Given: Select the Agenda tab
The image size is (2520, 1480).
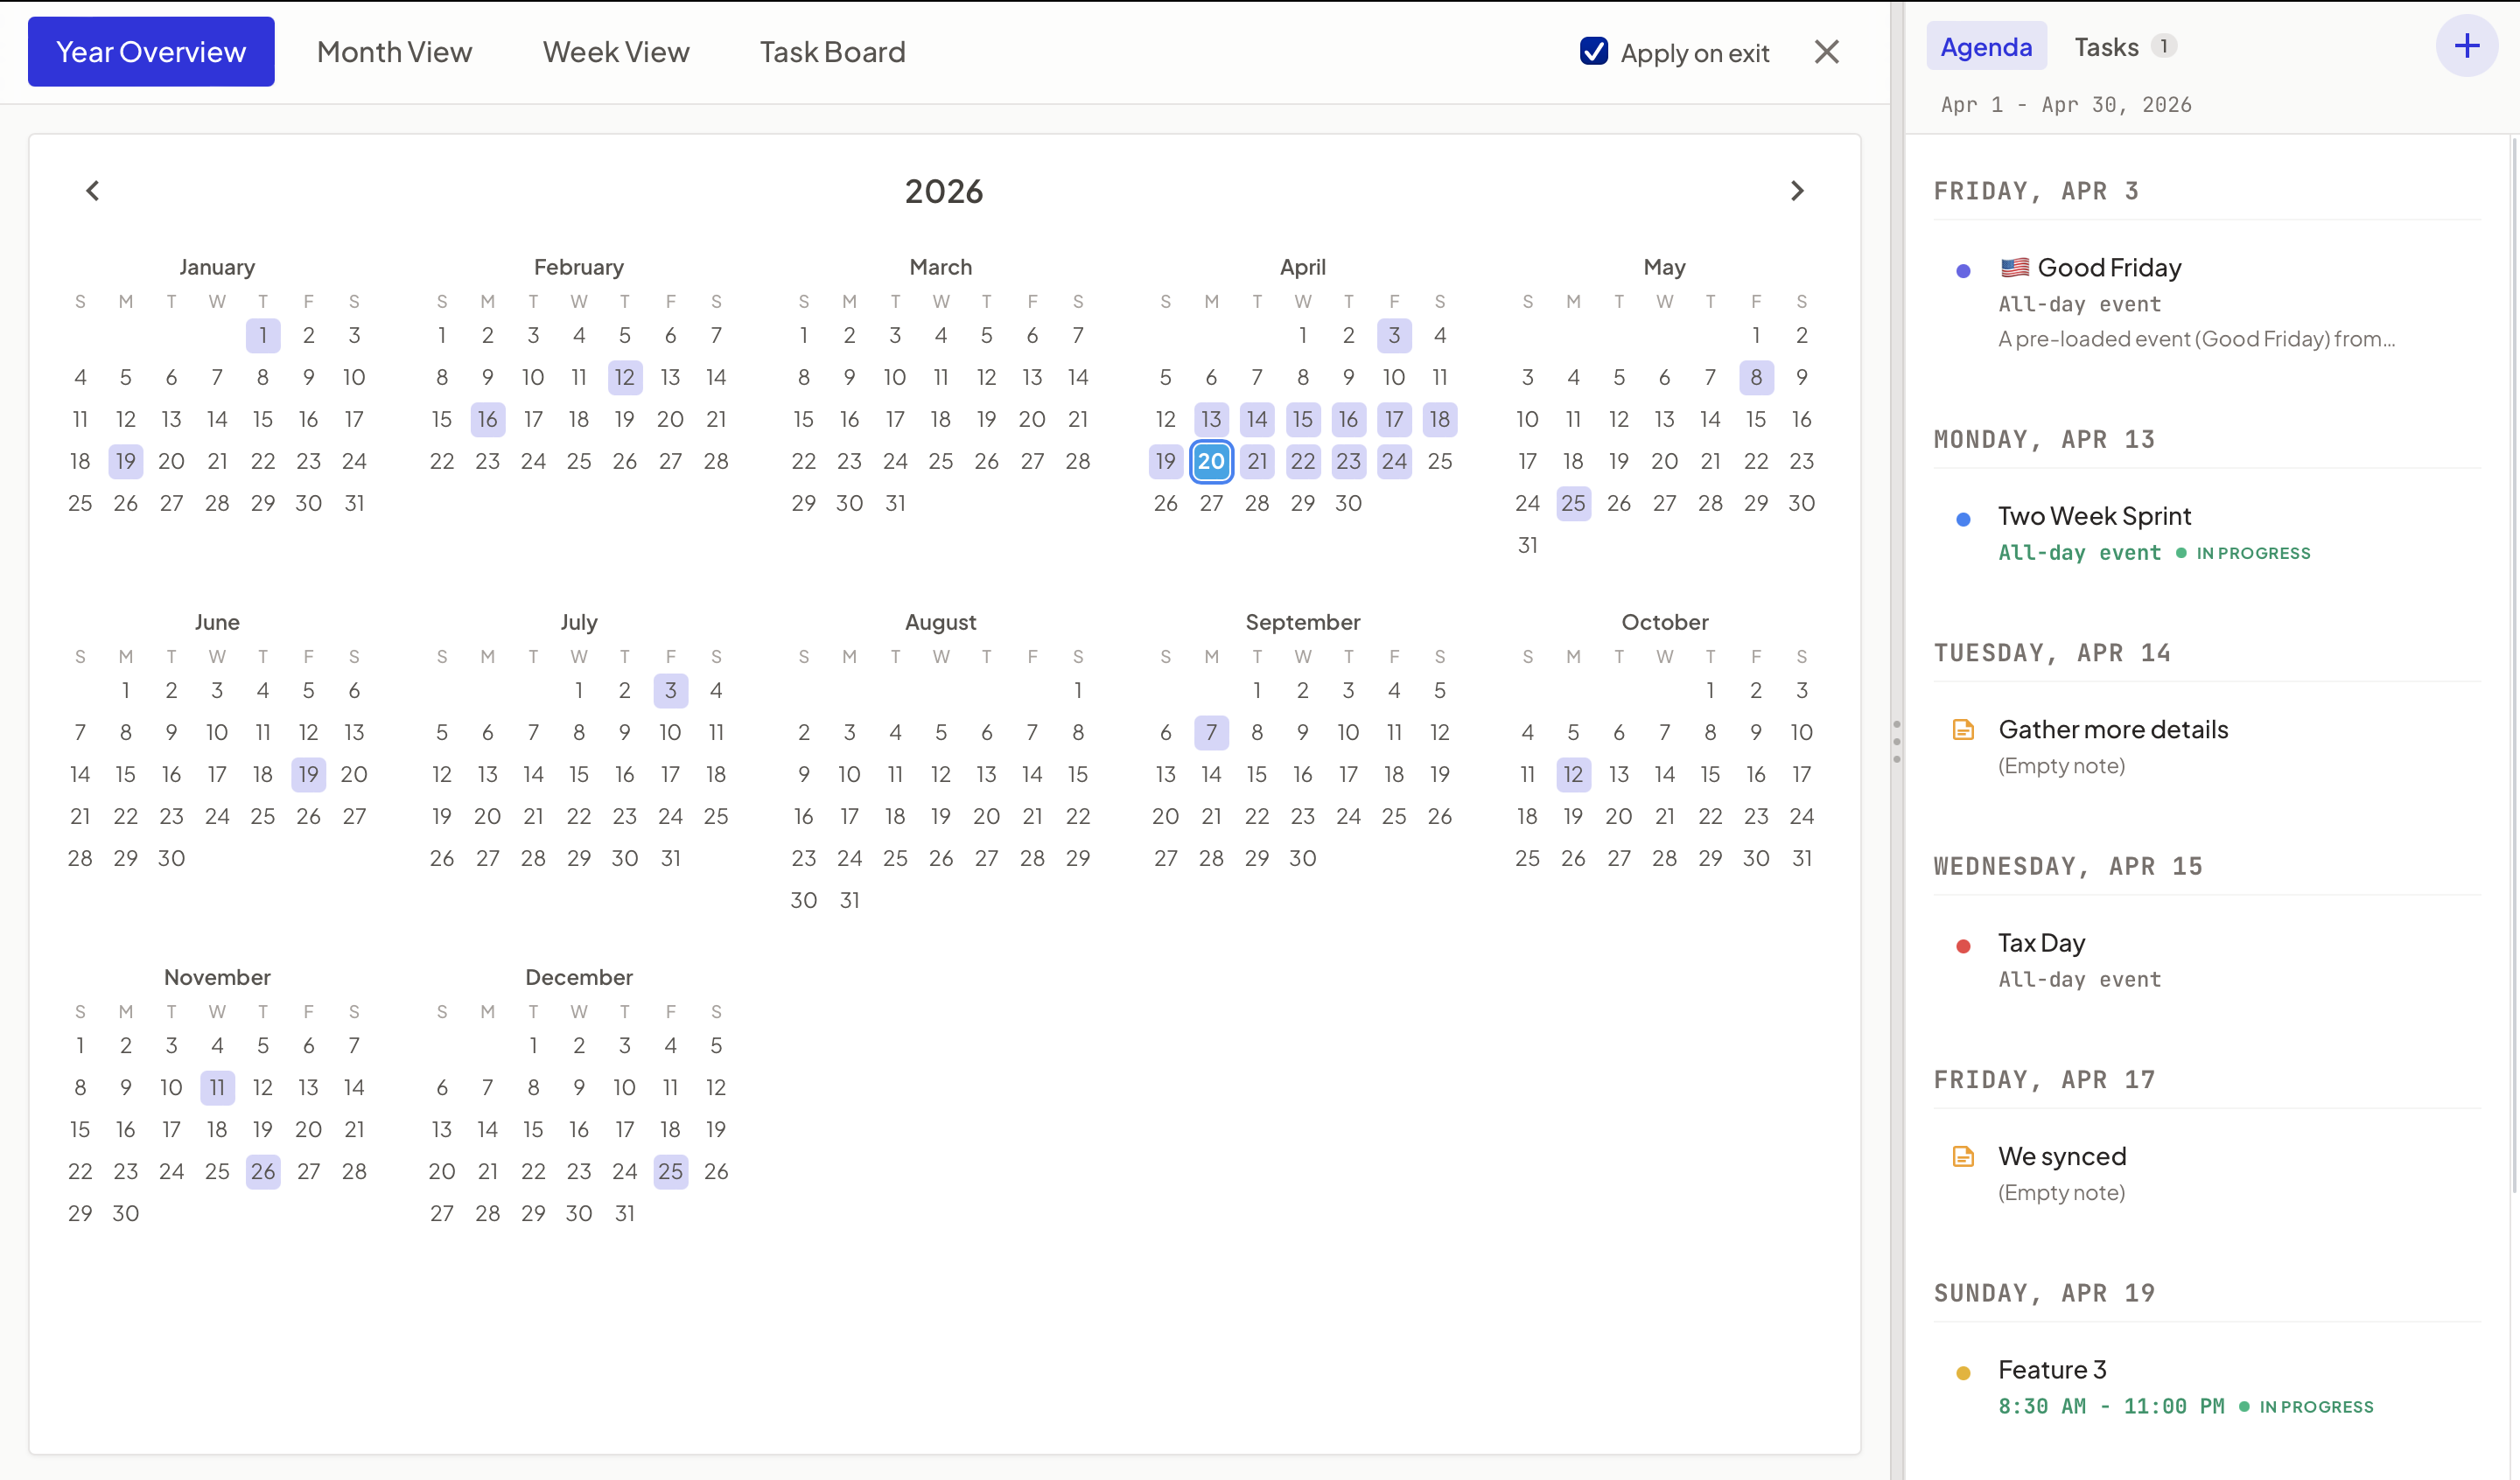Looking at the screenshot, I should (x=1986, y=47).
